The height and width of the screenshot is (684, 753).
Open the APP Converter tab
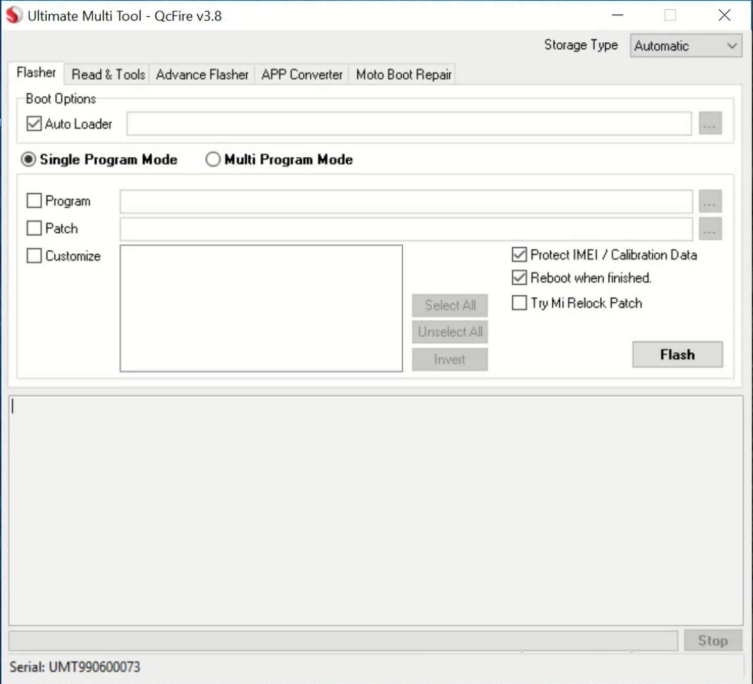(302, 74)
